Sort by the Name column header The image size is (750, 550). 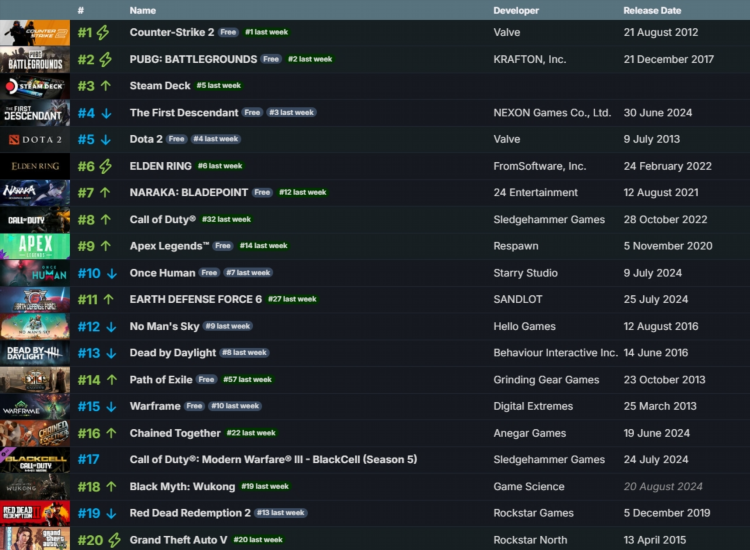143,11
